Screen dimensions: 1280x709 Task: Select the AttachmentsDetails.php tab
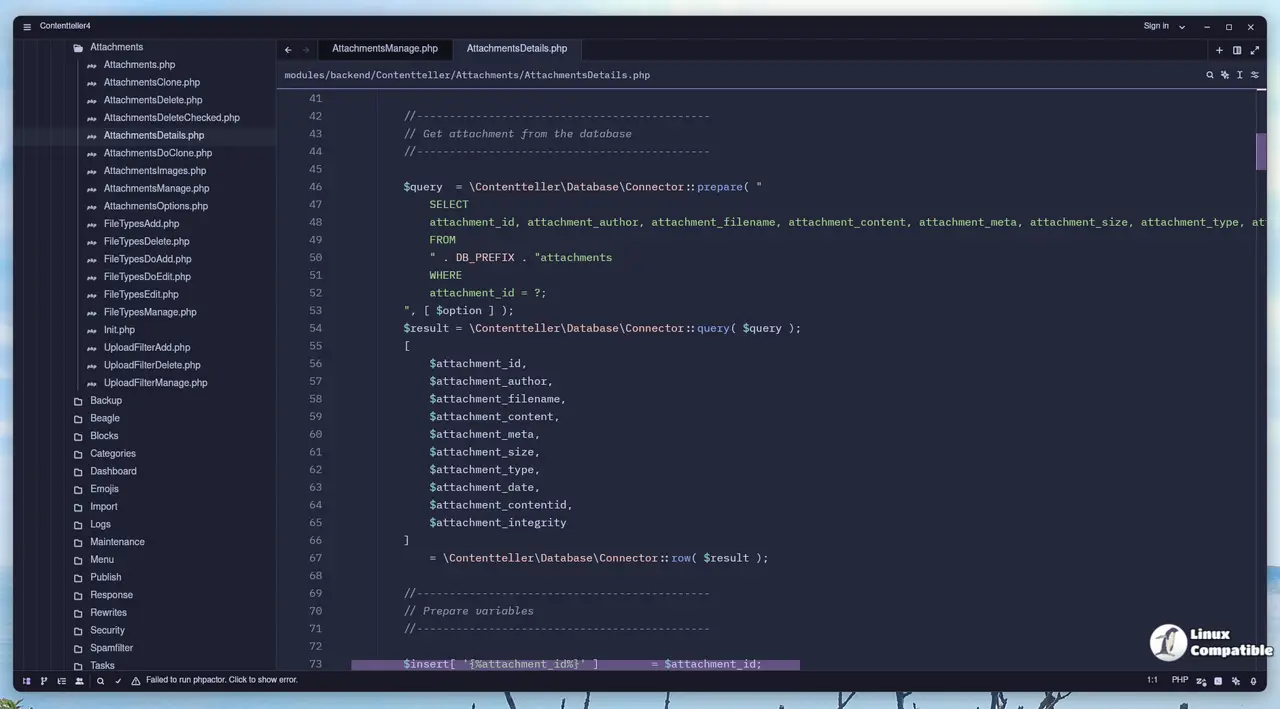point(516,49)
